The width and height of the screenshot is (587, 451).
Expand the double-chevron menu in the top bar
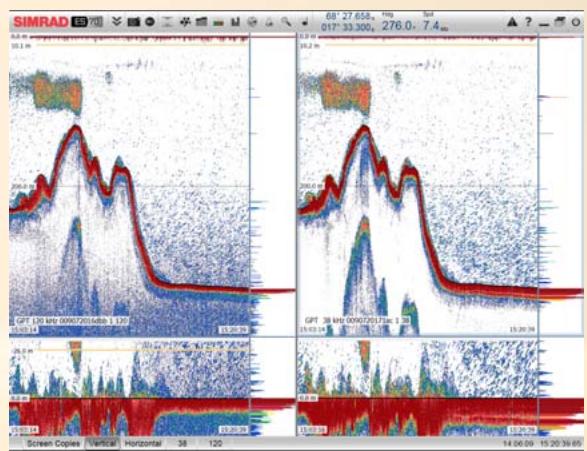click(x=117, y=21)
